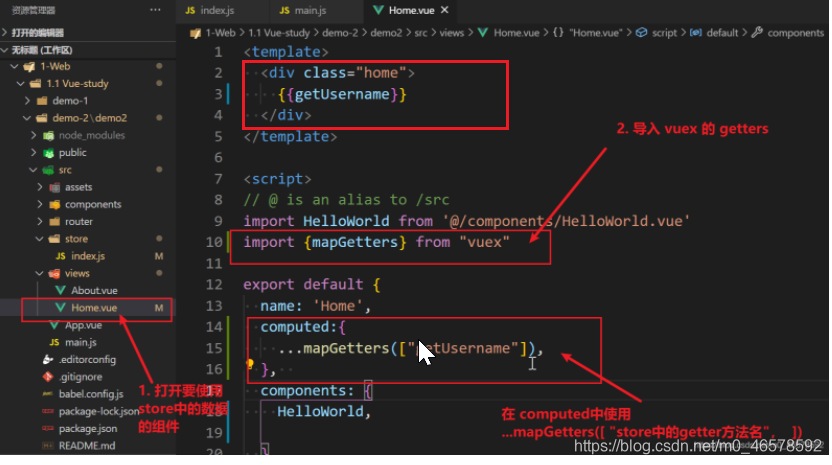
Task: Place cursor on mapGetters in import line
Action: [x=354, y=243]
